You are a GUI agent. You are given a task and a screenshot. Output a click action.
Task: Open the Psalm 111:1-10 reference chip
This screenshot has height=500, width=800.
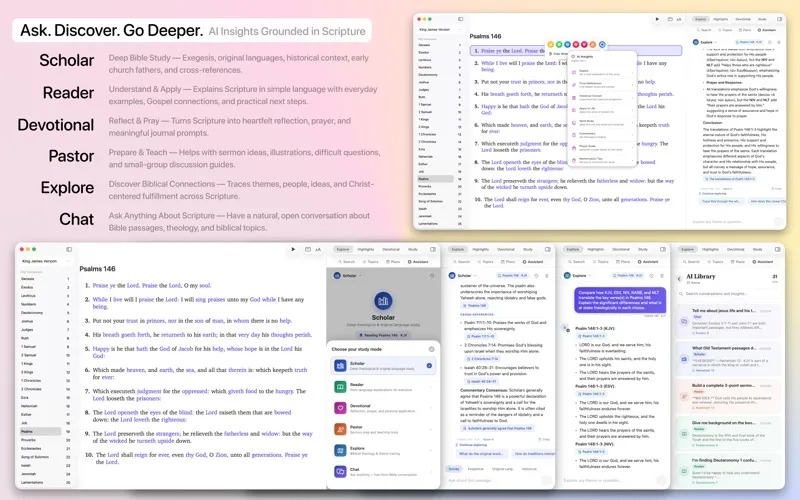482,337
